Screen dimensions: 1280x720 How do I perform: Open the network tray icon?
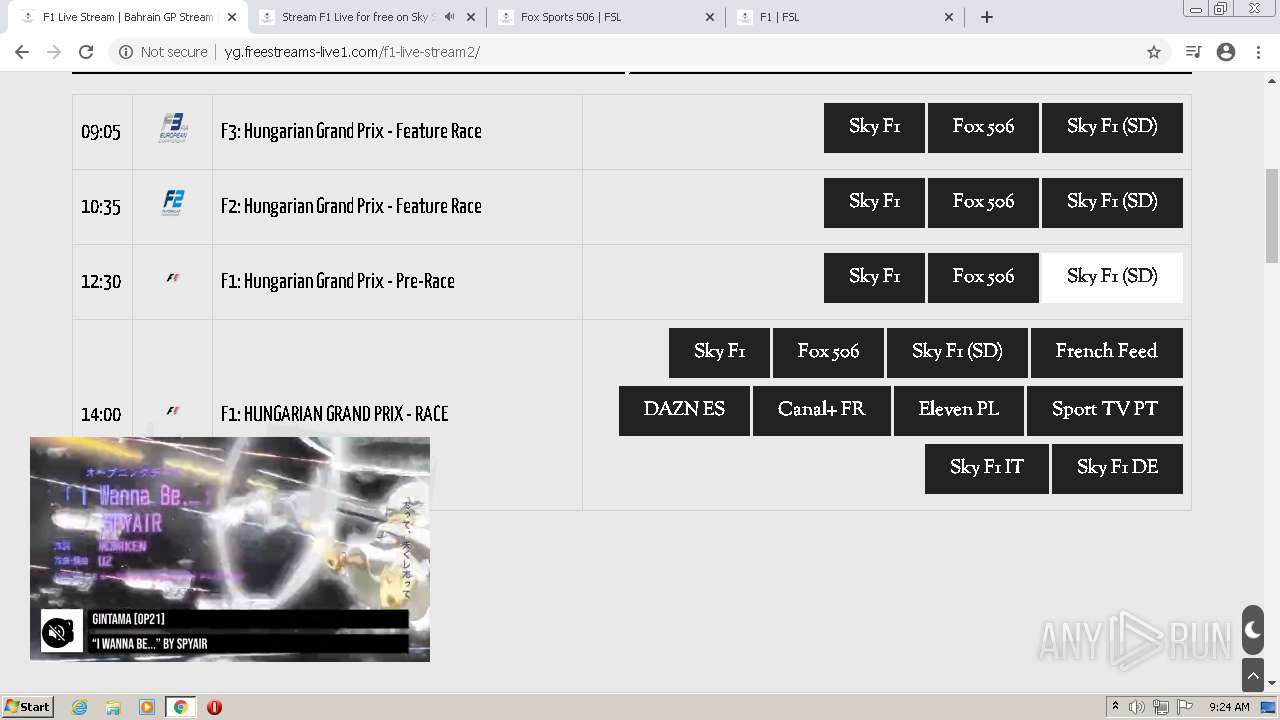pyautogui.click(x=1161, y=707)
